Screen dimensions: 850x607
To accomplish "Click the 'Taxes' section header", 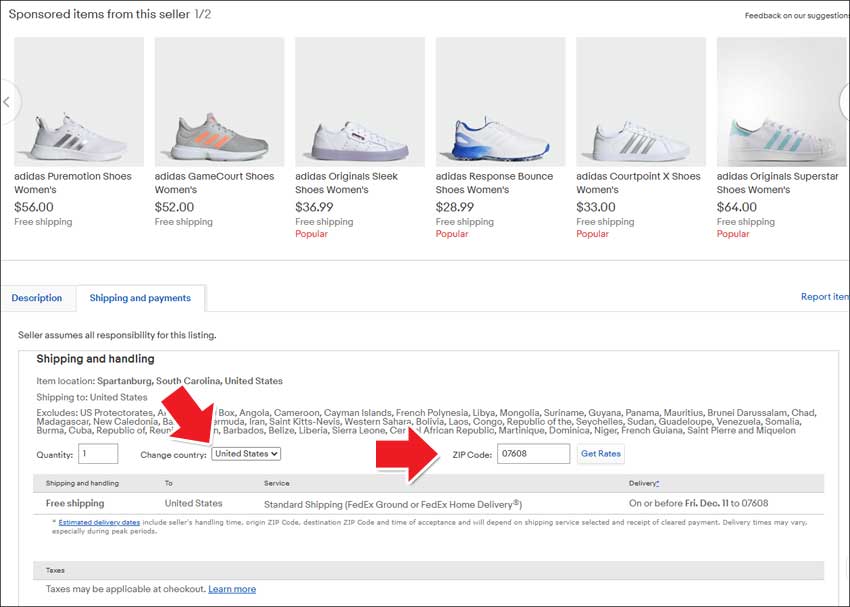I will coord(55,570).
